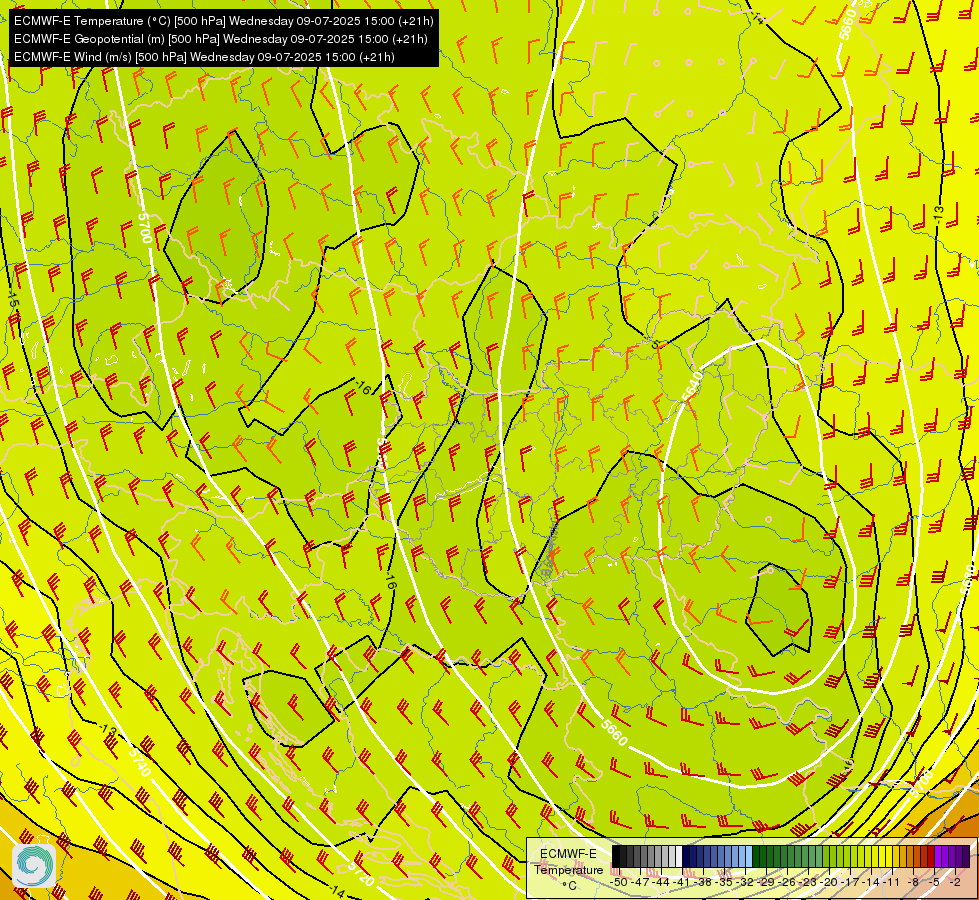
Task: Click the -23 legend value
Action: pos(809,882)
